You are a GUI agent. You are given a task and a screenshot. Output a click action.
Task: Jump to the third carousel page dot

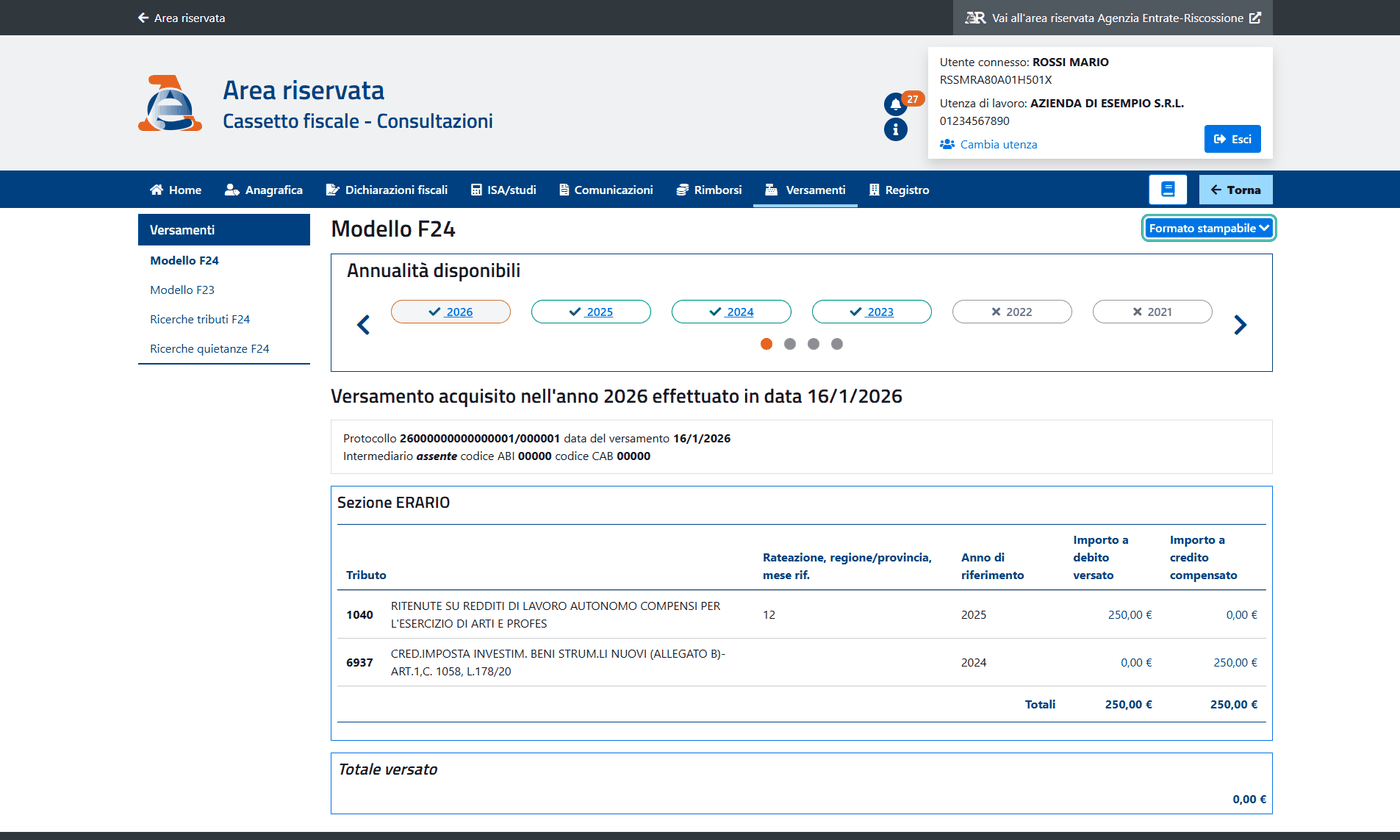(x=813, y=344)
